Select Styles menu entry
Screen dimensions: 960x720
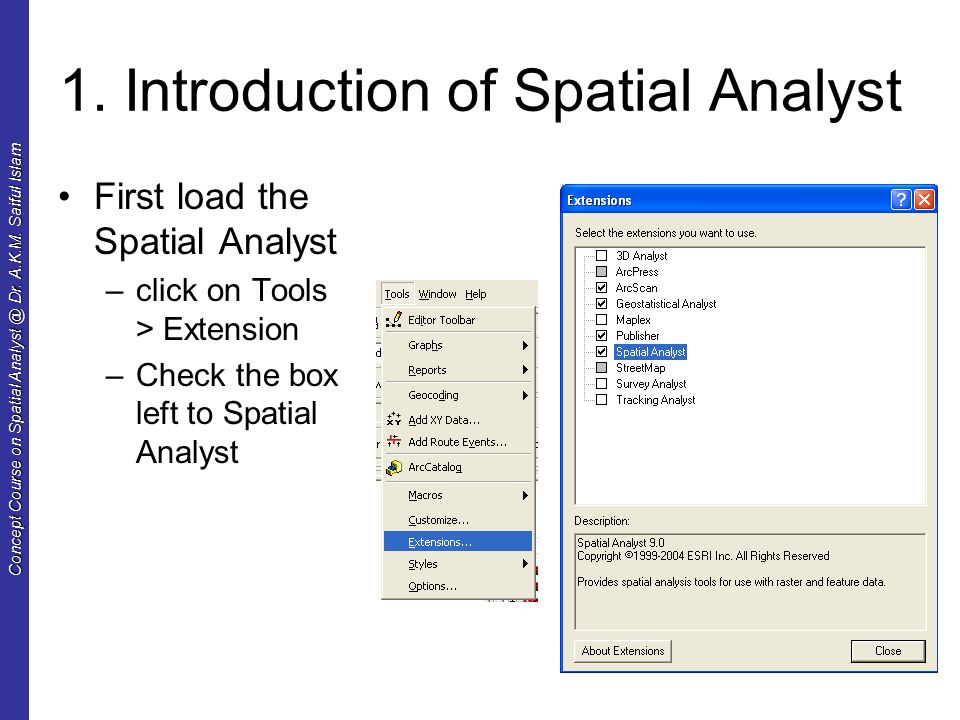(x=458, y=564)
